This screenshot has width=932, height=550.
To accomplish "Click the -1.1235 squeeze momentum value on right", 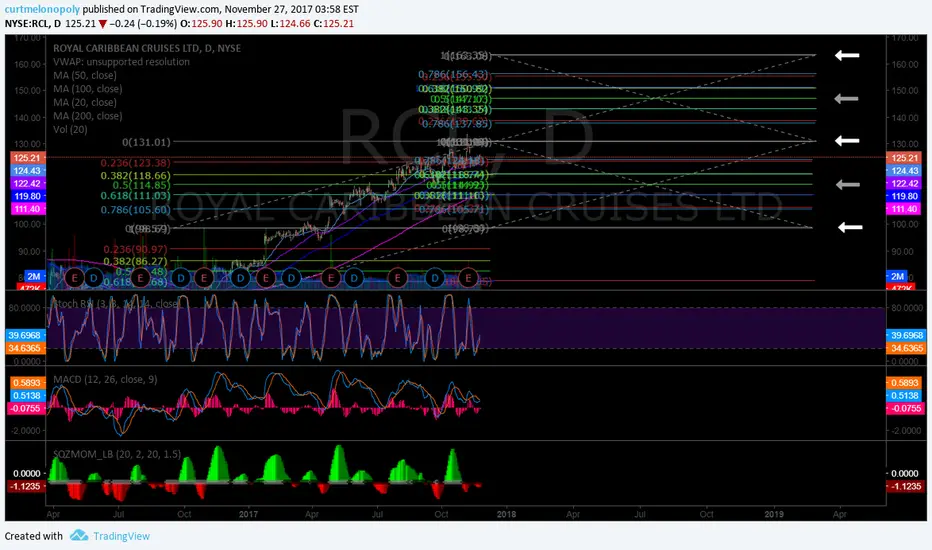I will [905, 486].
